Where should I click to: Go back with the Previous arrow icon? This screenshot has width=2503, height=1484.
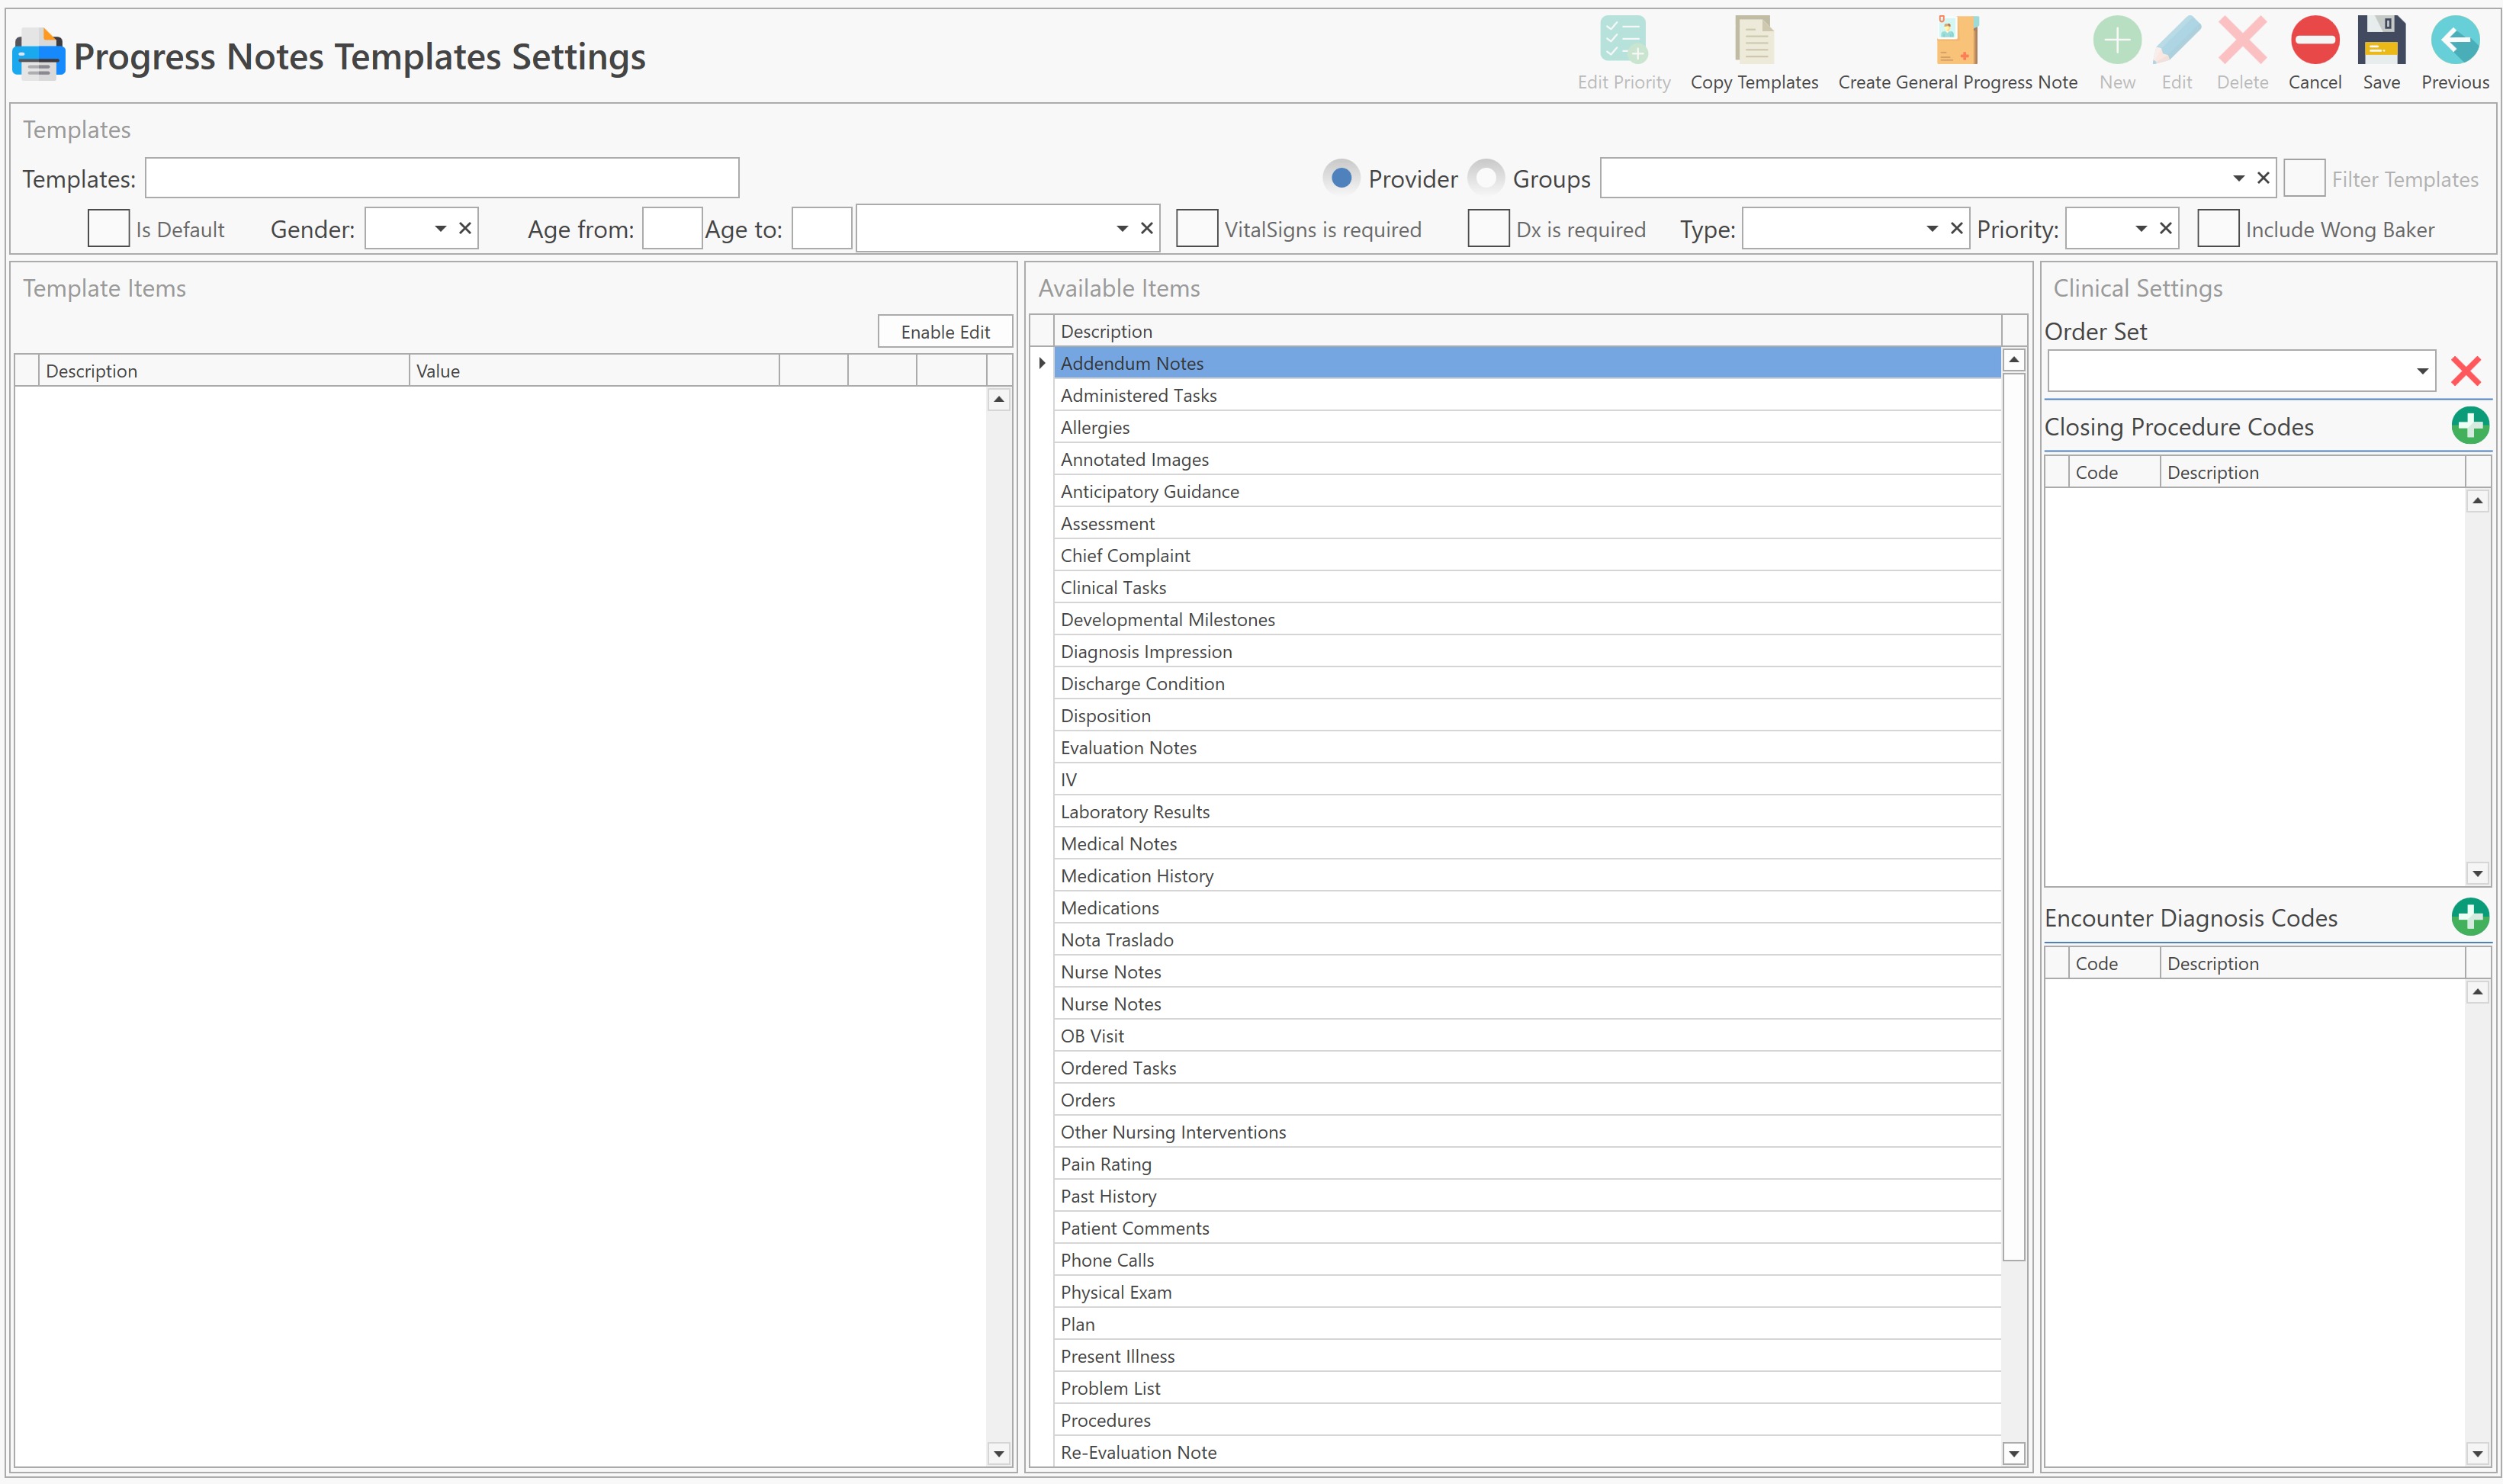tap(2454, 41)
